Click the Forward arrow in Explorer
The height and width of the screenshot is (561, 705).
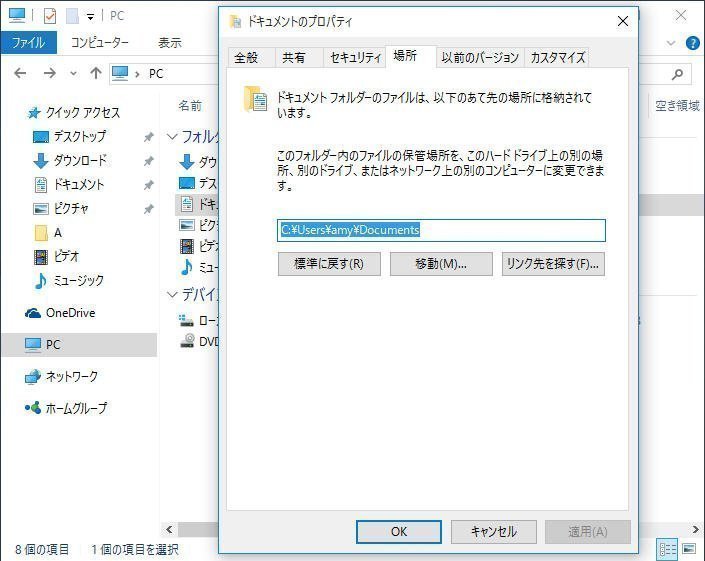coord(50,73)
